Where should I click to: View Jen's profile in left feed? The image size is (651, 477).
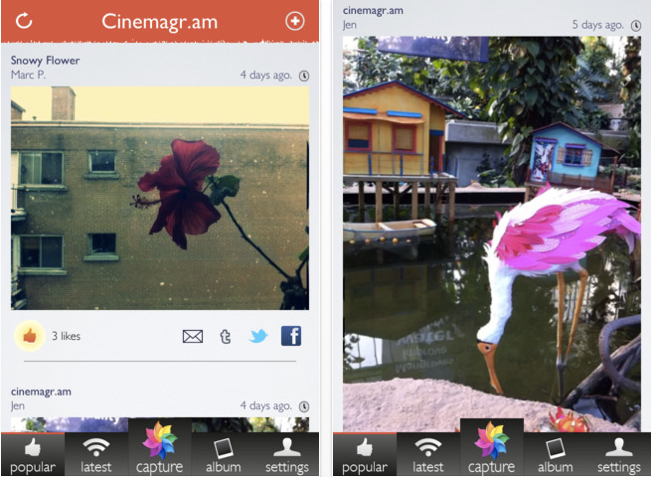click(x=18, y=406)
